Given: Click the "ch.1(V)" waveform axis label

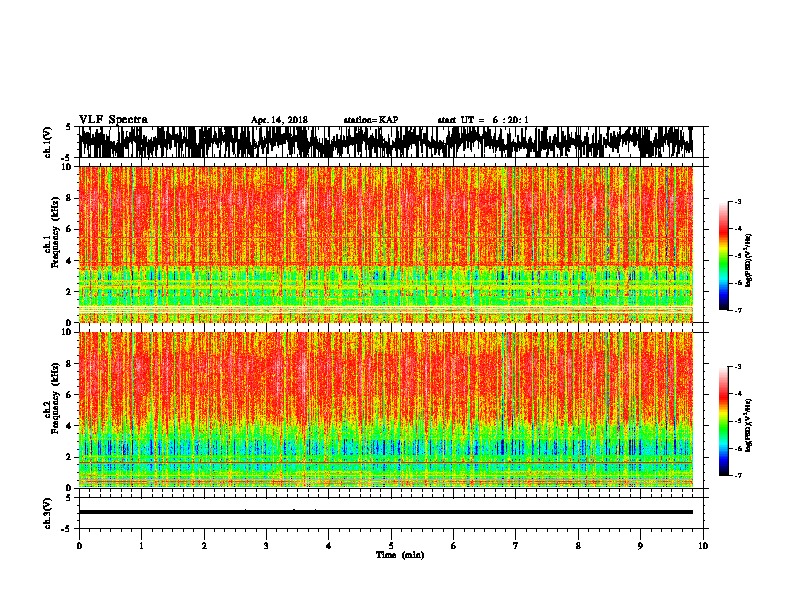Looking at the screenshot, I should pyautogui.click(x=48, y=142).
